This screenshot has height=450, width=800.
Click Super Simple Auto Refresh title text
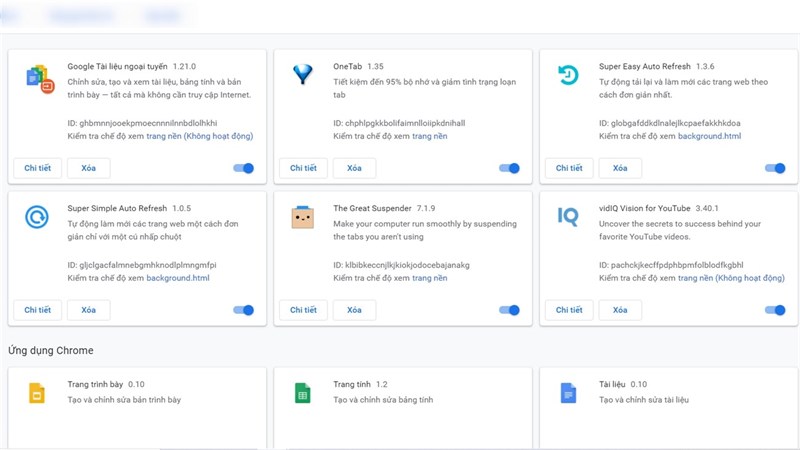point(117,208)
